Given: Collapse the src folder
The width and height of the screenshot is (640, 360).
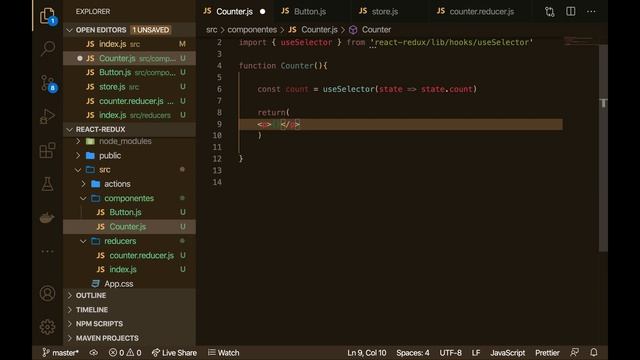Looking at the screenshot, I should (x=78, y=170).
